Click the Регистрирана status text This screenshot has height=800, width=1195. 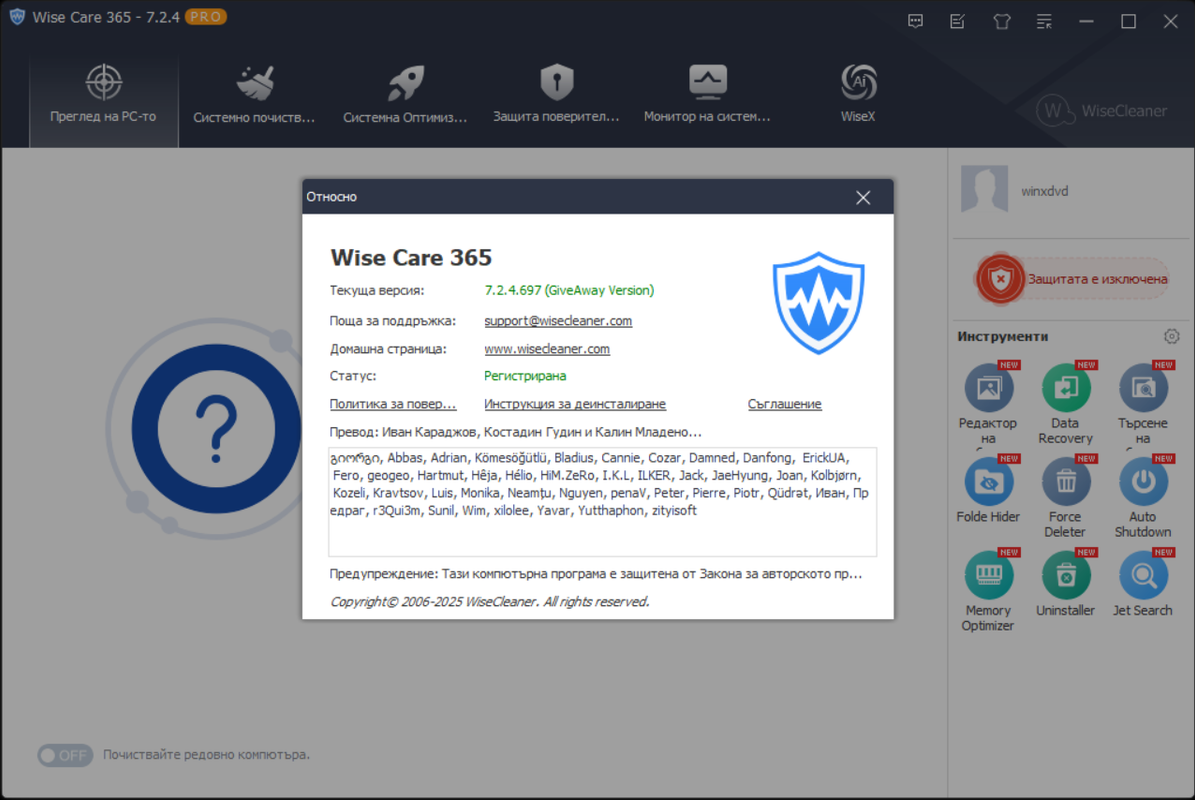pos(525,376)
